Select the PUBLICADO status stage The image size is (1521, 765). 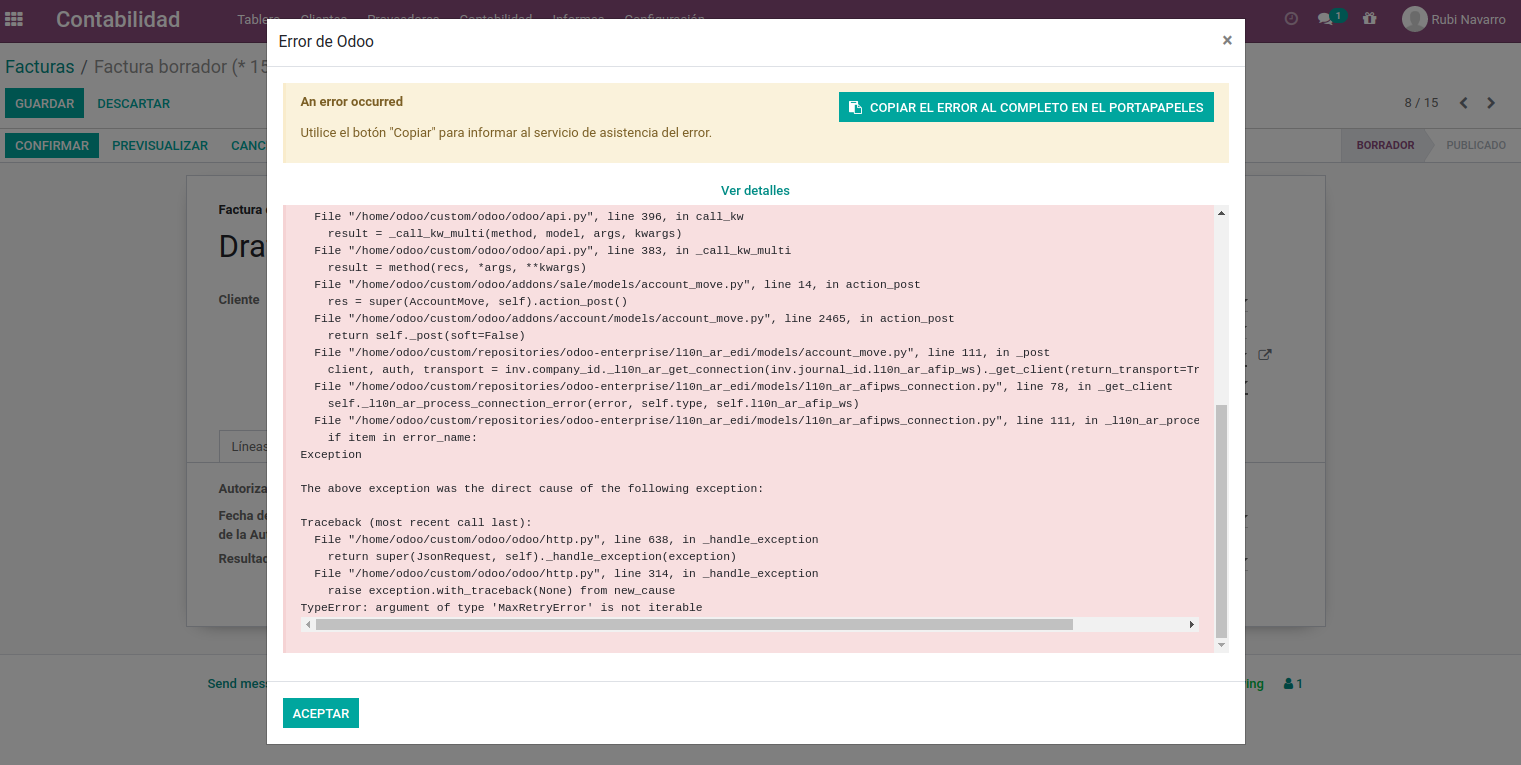tap(1476, 145)
